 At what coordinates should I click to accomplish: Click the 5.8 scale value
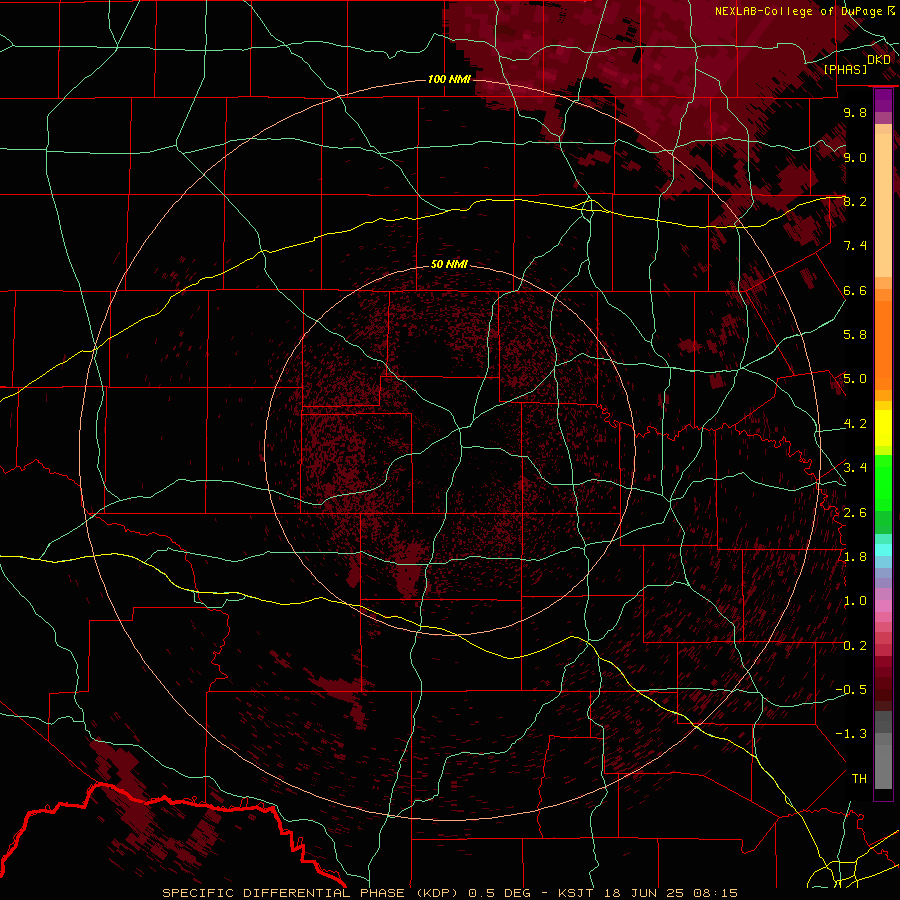pyautogui.click(x=855, y=335)
